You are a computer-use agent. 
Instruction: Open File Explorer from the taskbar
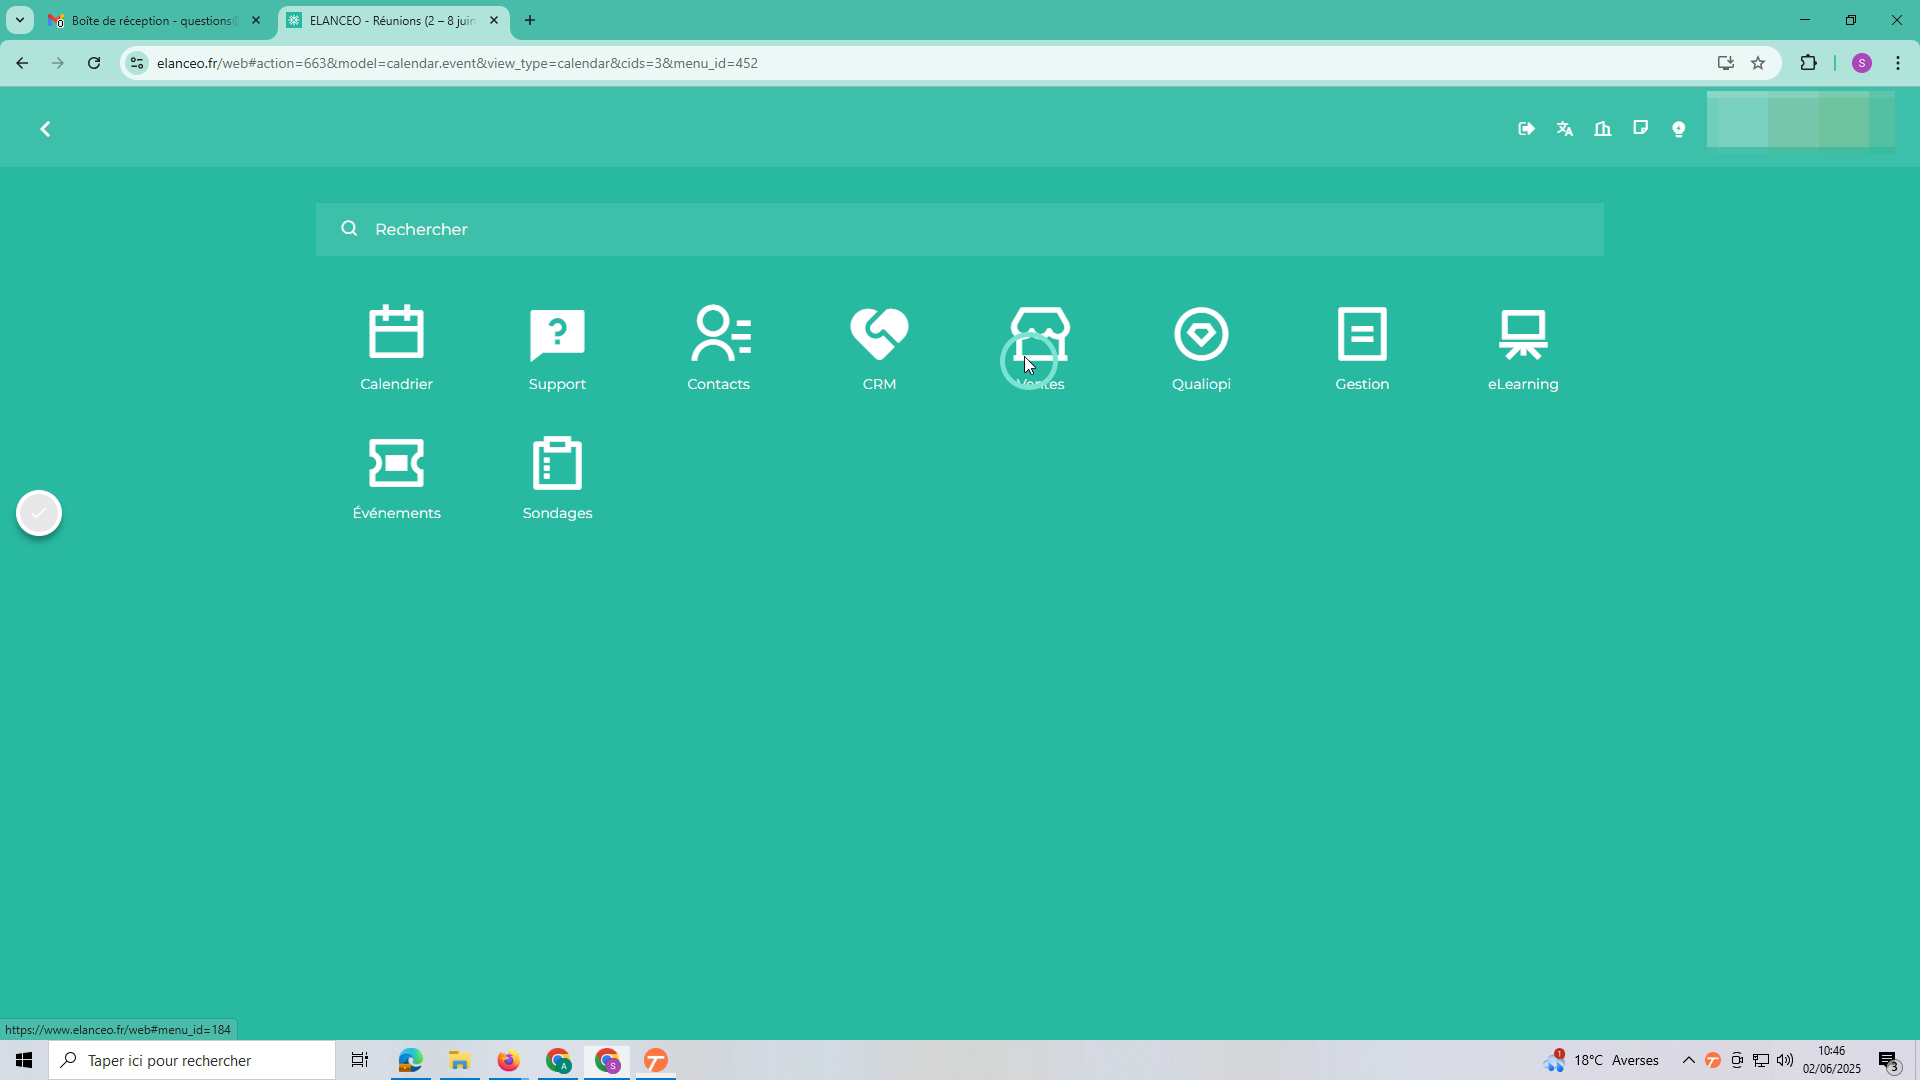coord(459,1060)
